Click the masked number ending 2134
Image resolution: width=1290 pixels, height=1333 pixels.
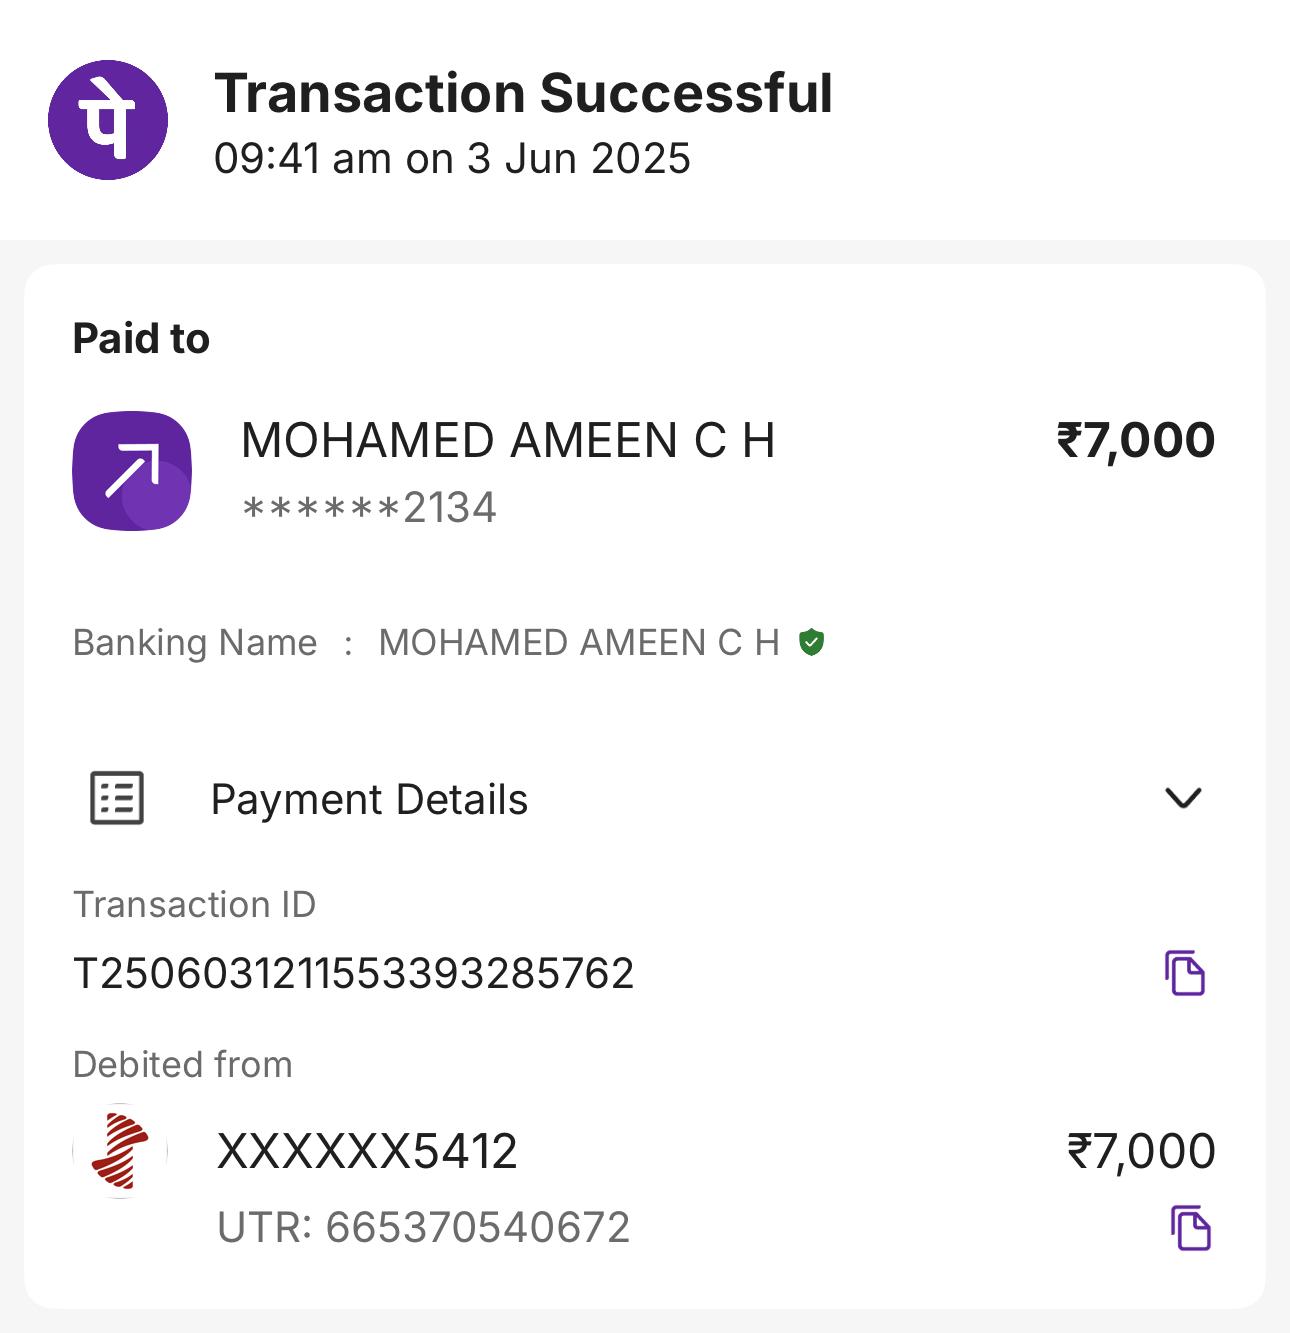pos(369,508)
